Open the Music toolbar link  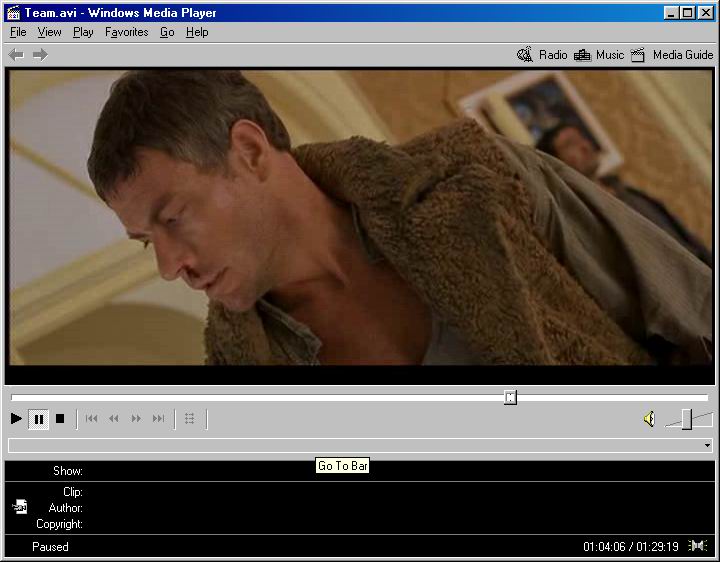point(599,55)
